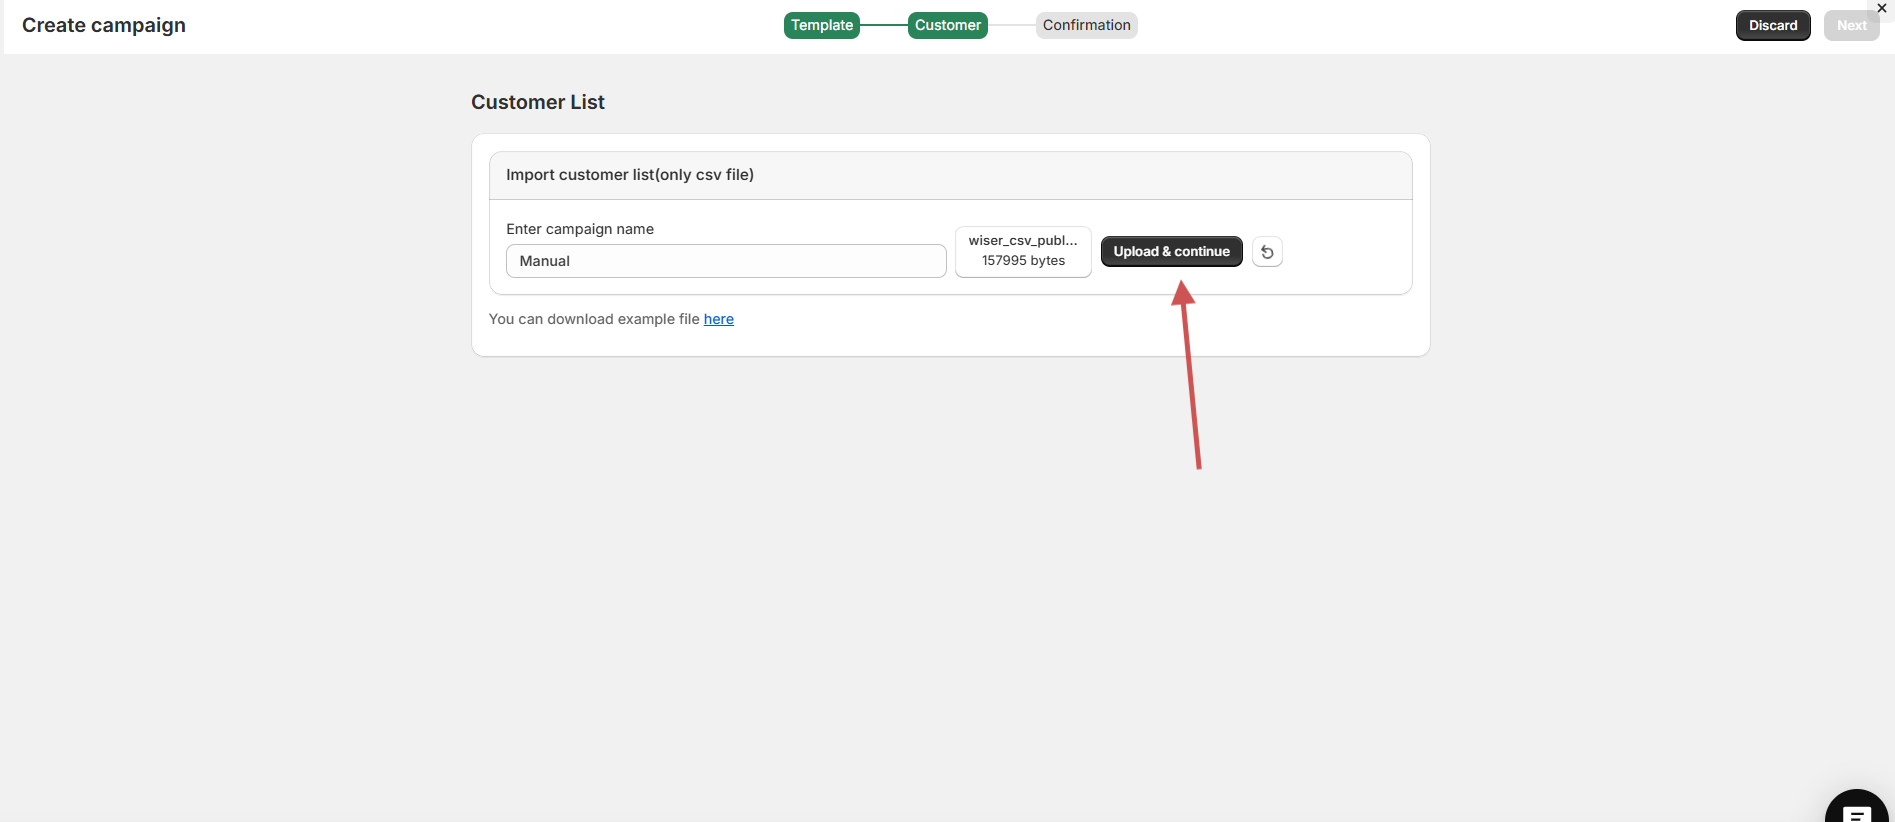Click the reset file upload icon
The width and height of the screenshot is (1895, 822).
[x=1267, y=252]
